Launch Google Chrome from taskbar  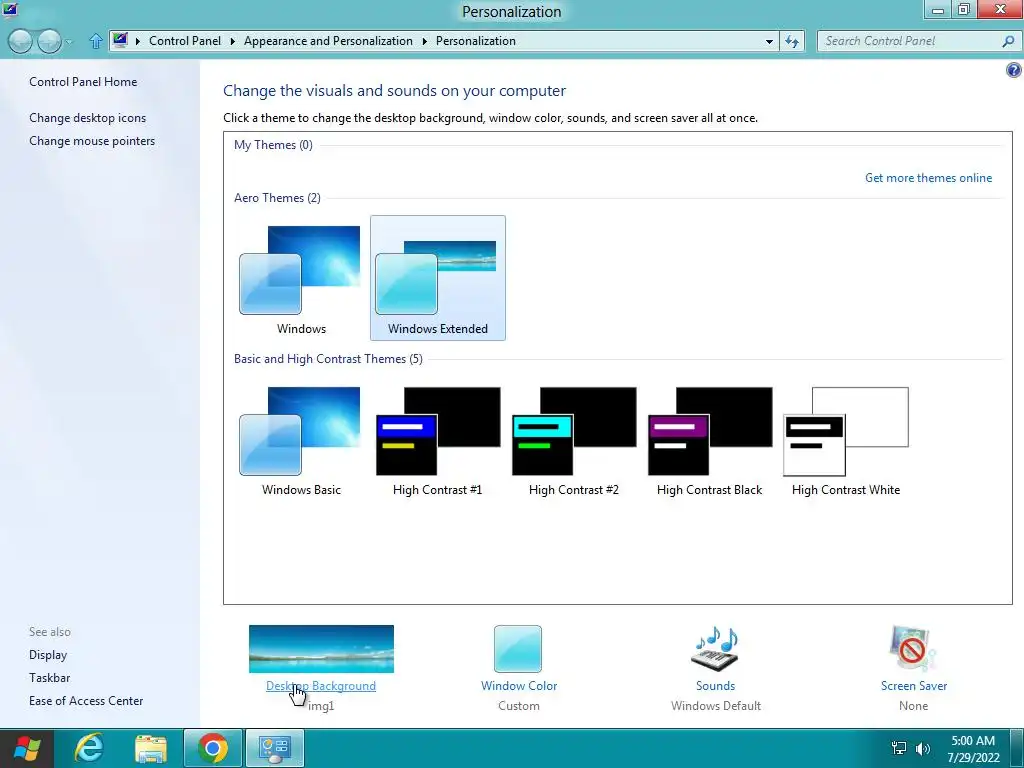[213, 748]
